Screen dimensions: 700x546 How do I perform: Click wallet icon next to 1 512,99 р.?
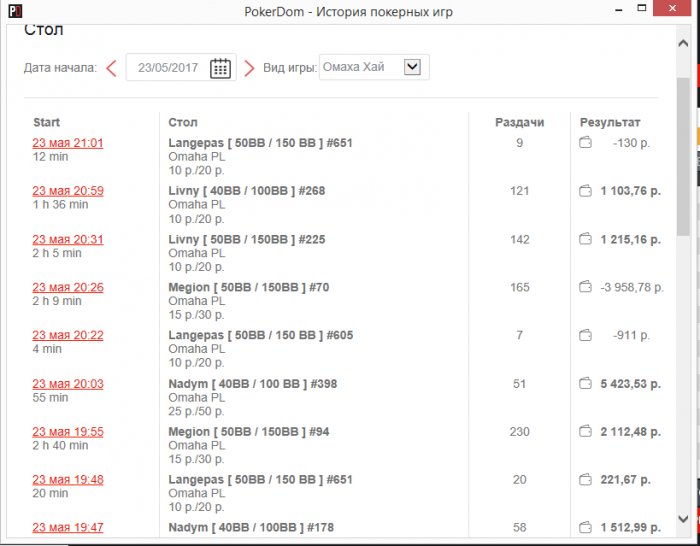coord(585,528)
